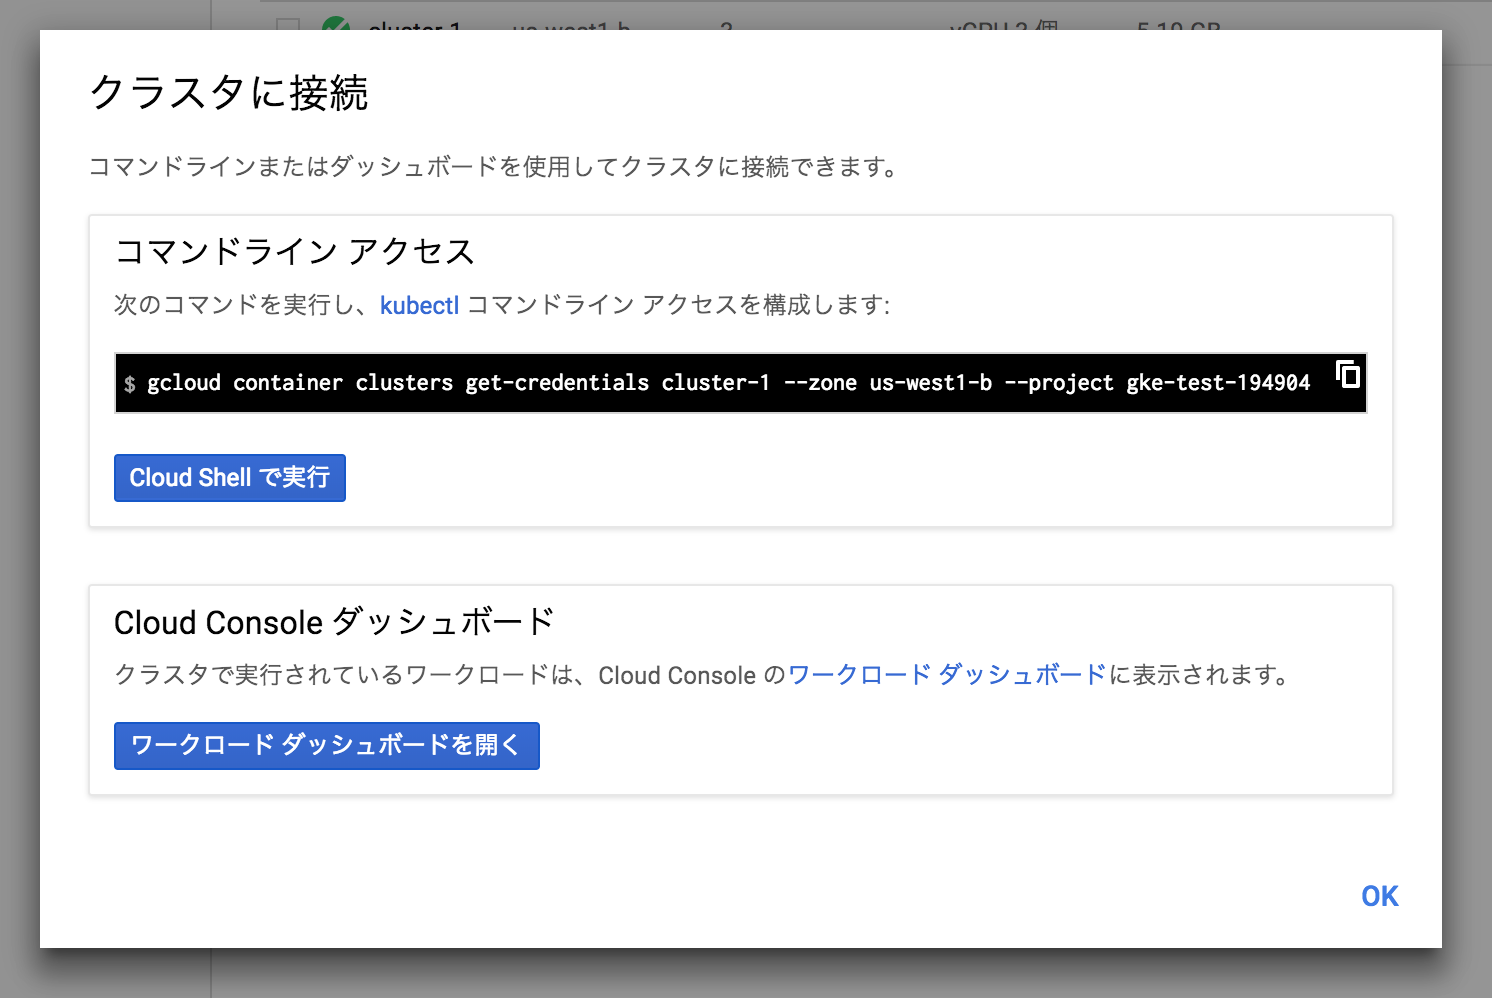Run the command via Cloud Shell で実行
Screen dimensions: 1492x998
tap(230, 478)
